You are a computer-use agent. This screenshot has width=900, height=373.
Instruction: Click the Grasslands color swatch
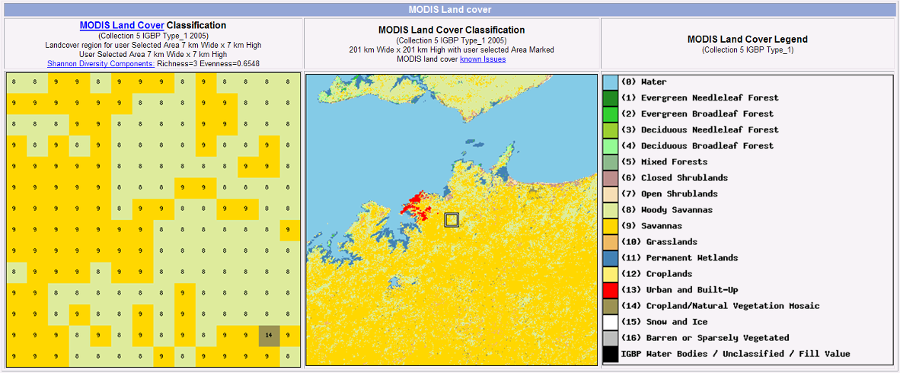(x=611, y=242)
